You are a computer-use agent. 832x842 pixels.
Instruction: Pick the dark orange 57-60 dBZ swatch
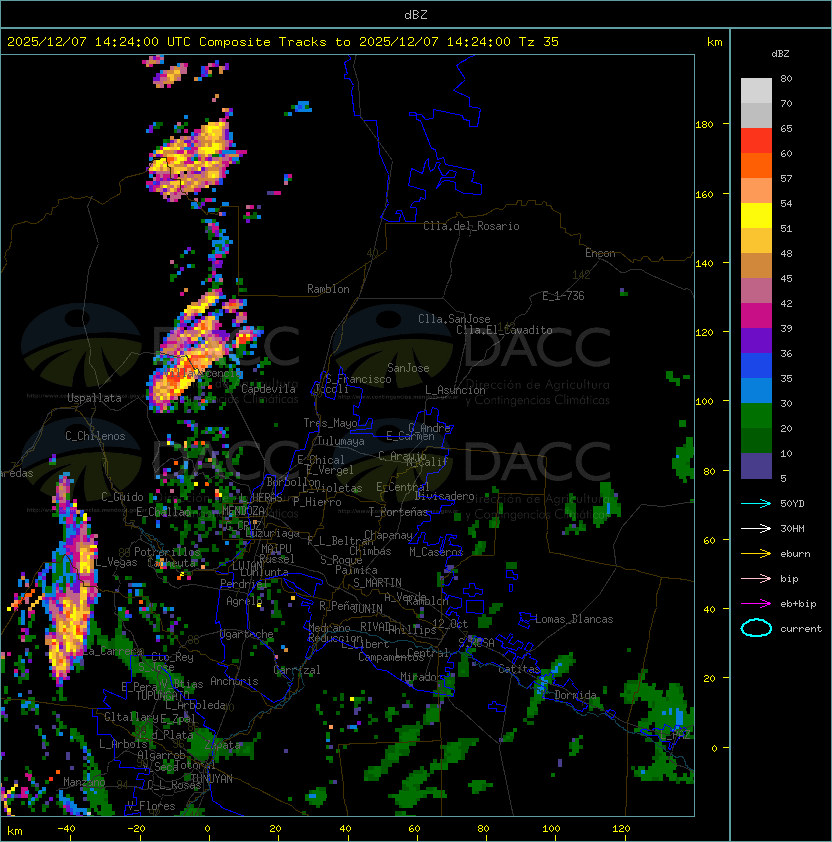[x=756, y=165]
